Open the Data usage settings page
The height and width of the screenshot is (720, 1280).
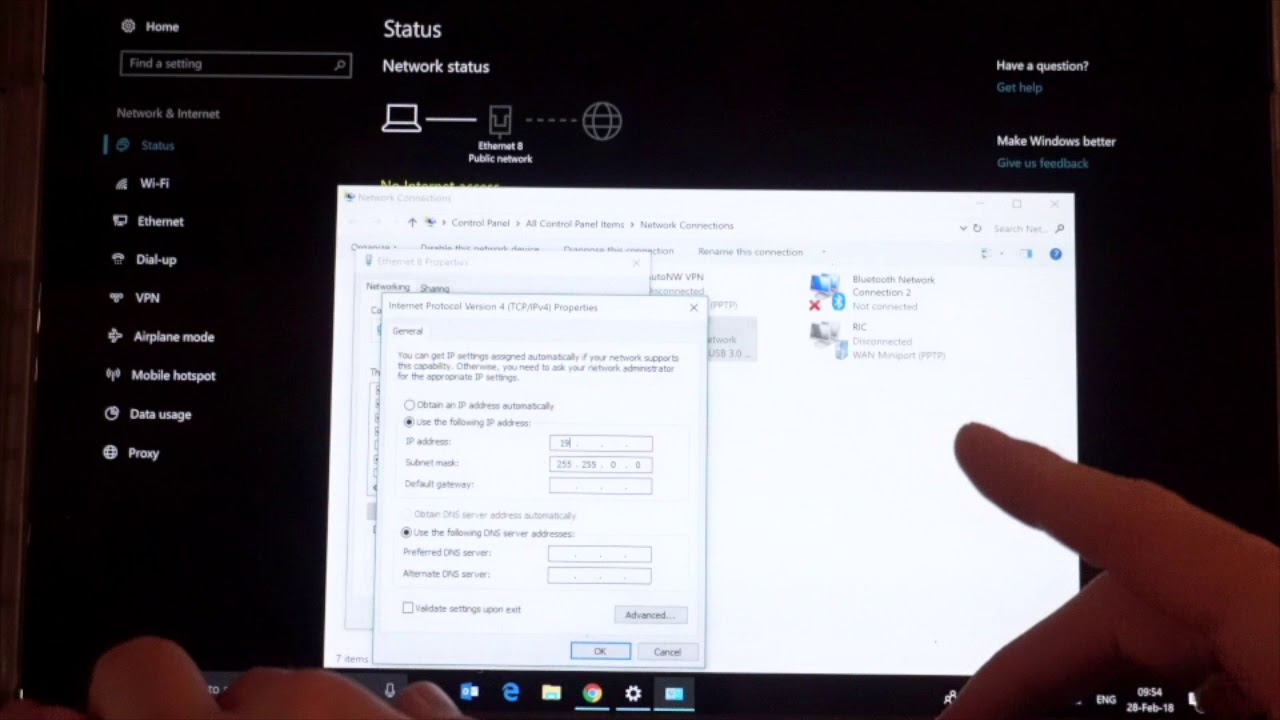tap(147, 414)
